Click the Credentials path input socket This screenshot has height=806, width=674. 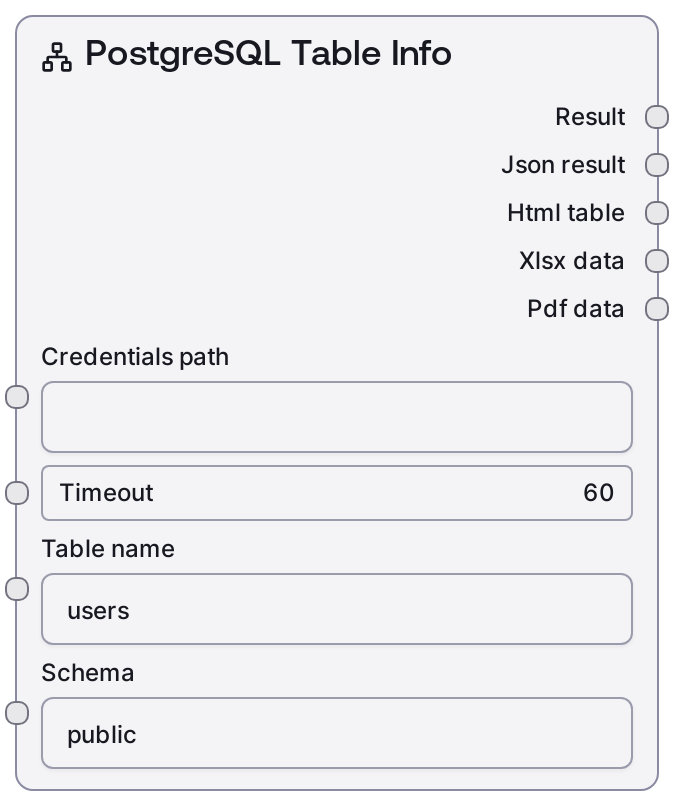tap(18, 397)
